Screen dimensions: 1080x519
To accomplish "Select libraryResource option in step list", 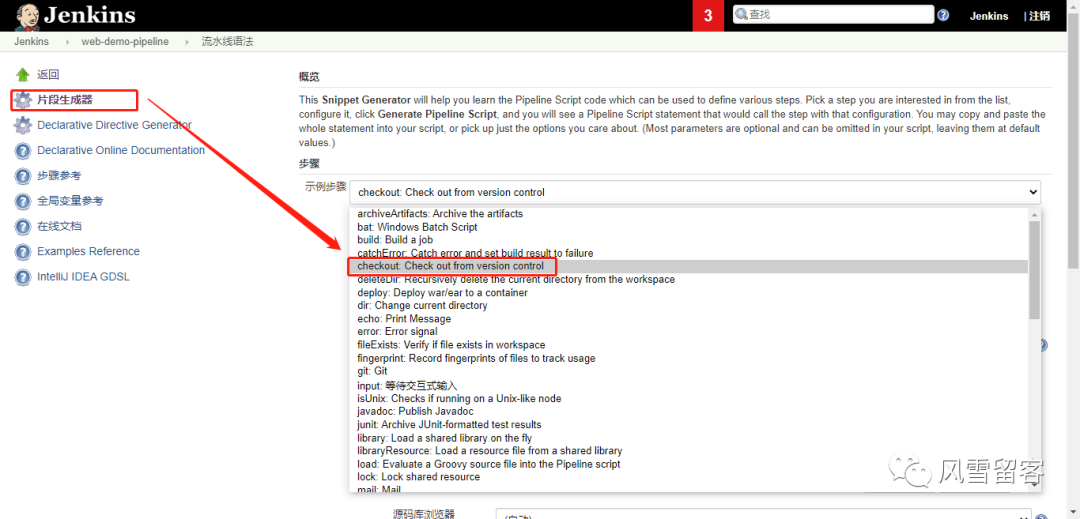I will click(x=689, y=451).
